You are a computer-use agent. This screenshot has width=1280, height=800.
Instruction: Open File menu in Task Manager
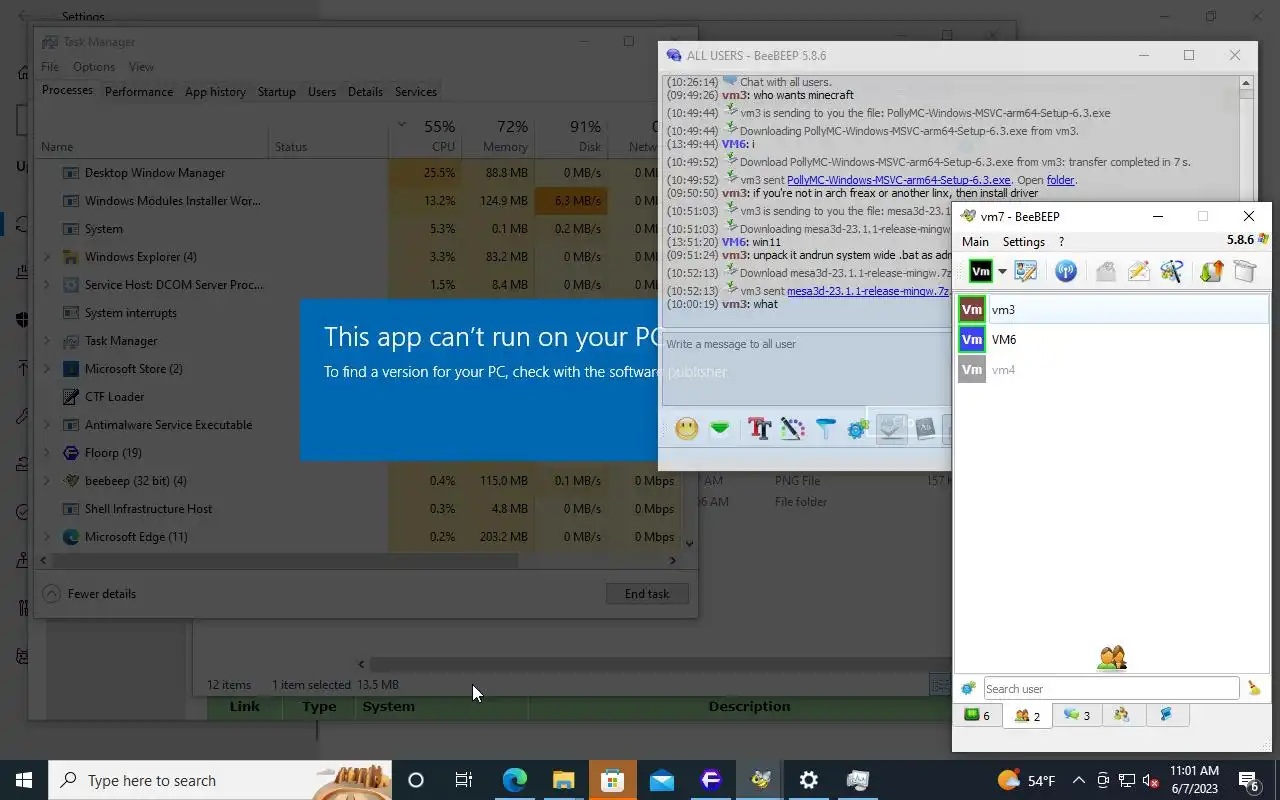pyautogui.click(x=50, y=67)
